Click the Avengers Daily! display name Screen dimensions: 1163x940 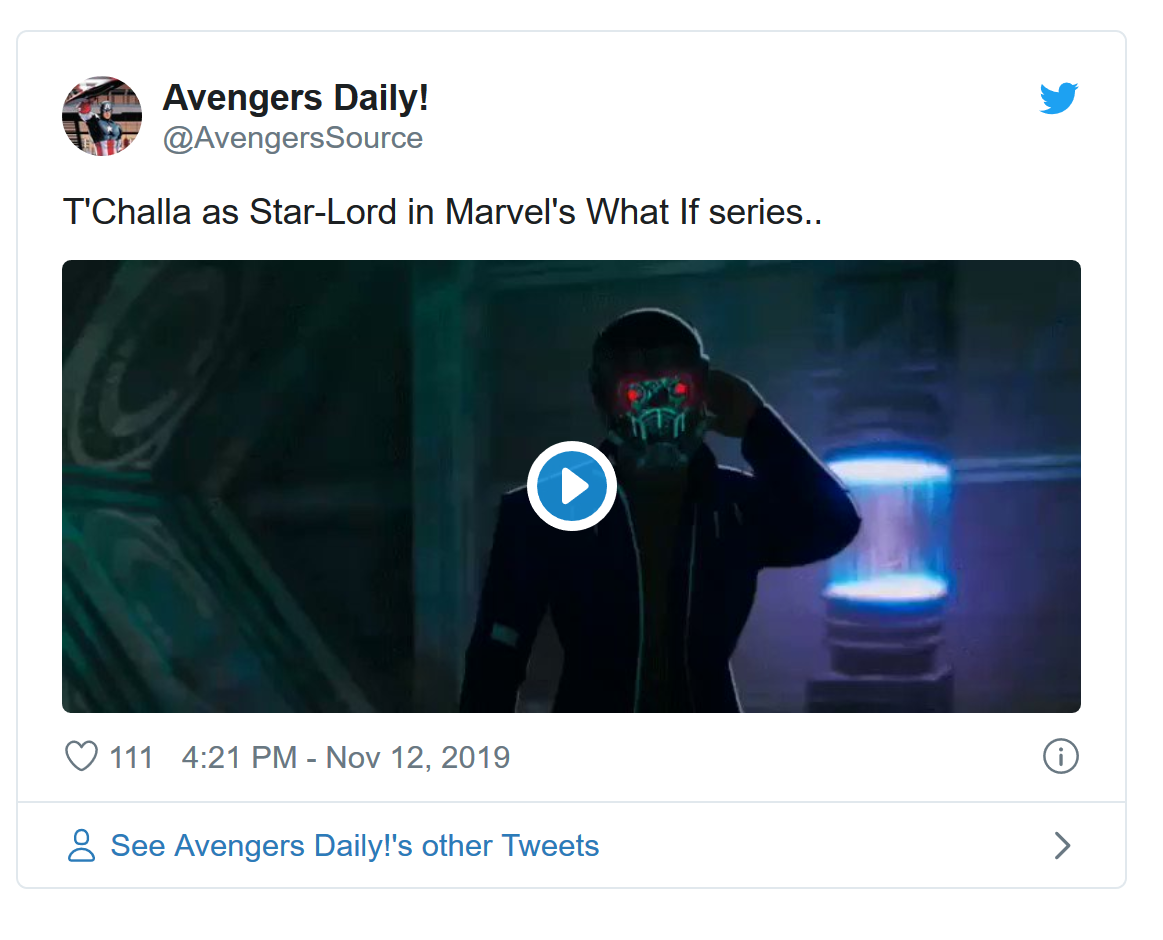[x=295, y=98]
